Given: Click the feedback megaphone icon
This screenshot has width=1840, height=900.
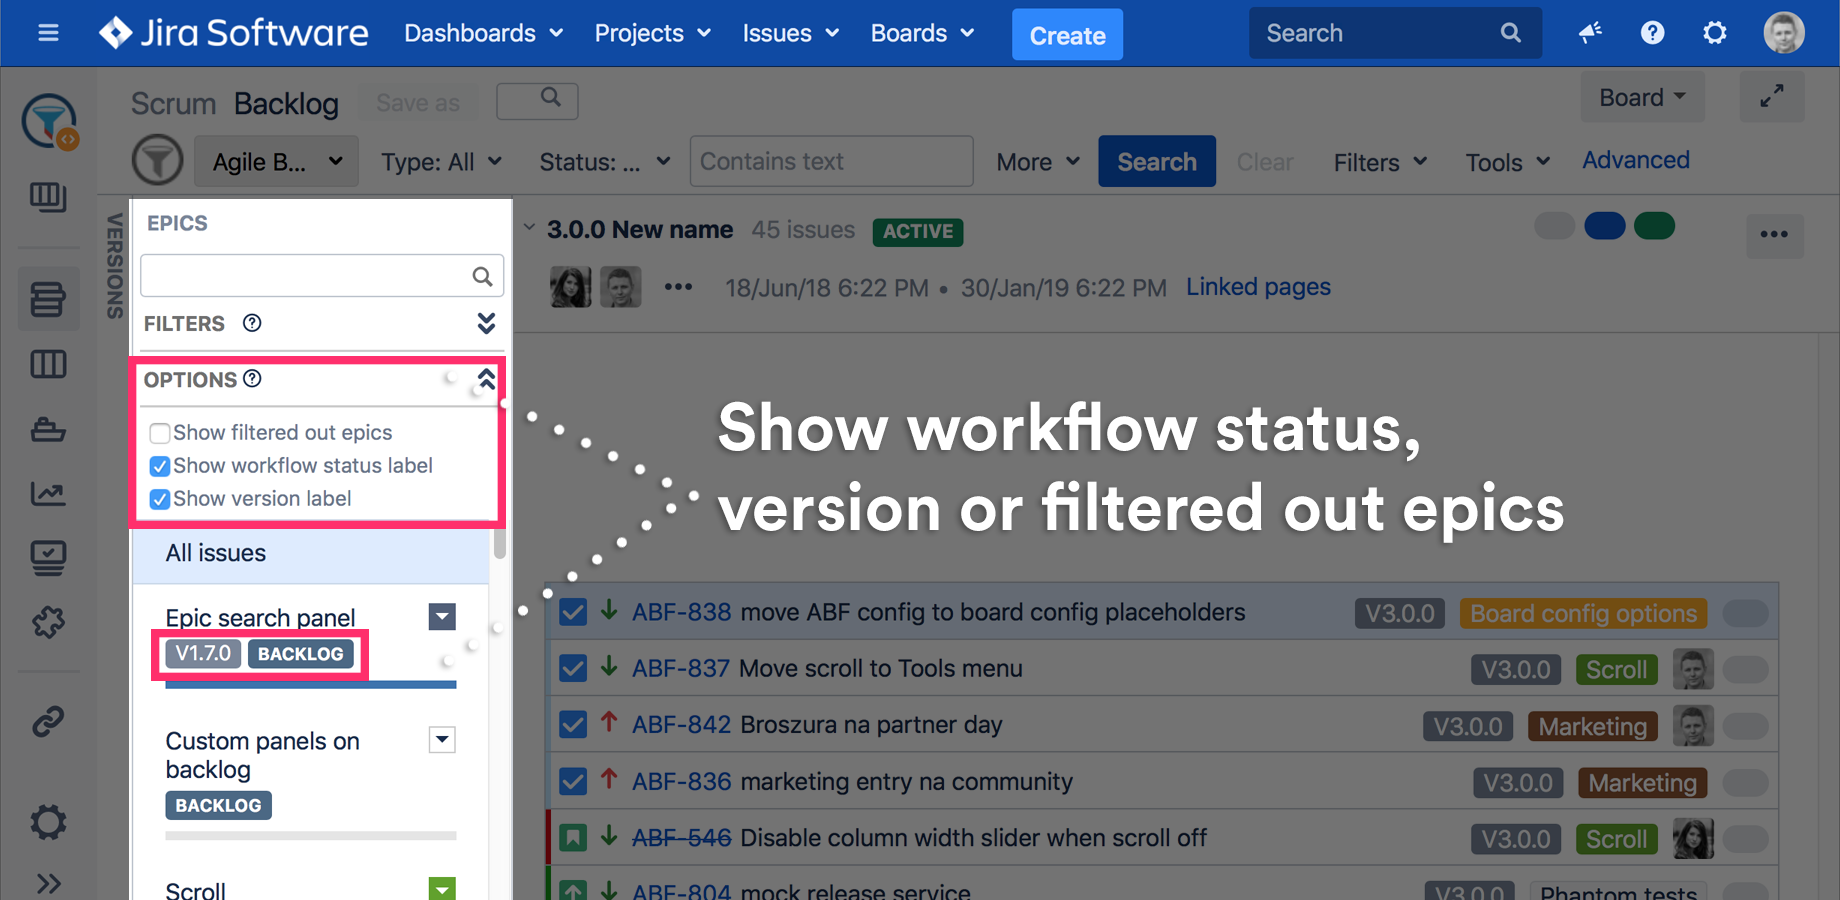Looking at the screenshot, I should click(1590, 33).
